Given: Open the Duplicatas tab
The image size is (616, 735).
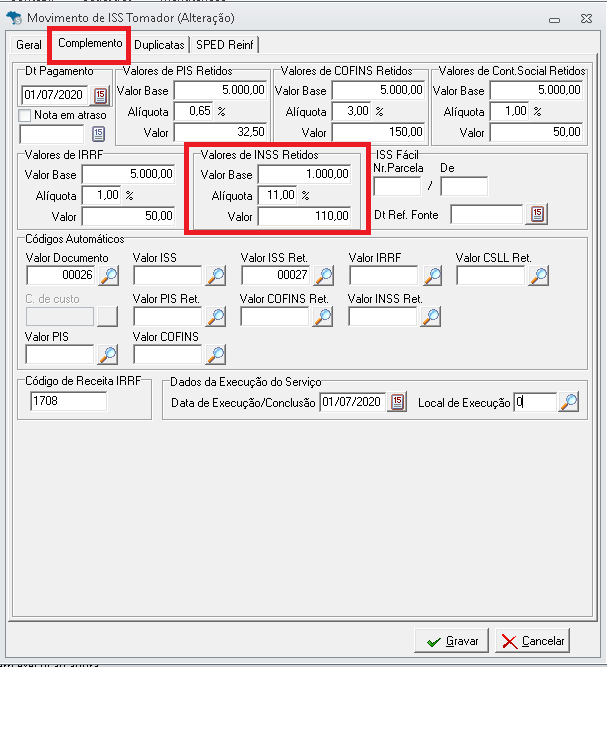Looking at the screenshot, I should point(159,45).
